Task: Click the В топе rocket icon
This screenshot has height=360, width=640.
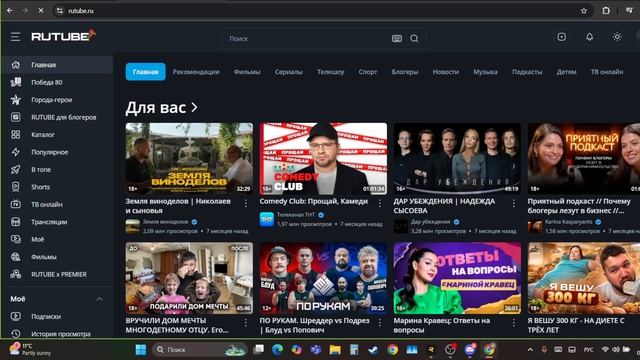Action: (x=16, y=169)
